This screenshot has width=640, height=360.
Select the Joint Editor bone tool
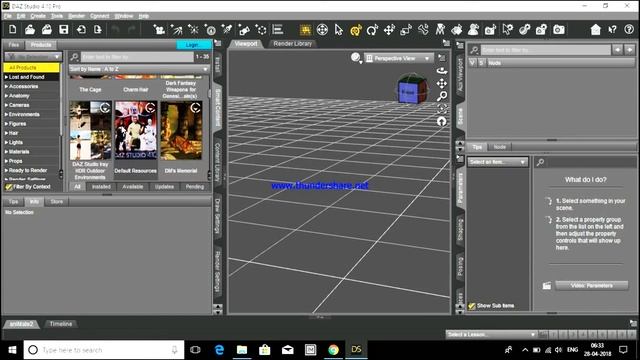423,30
